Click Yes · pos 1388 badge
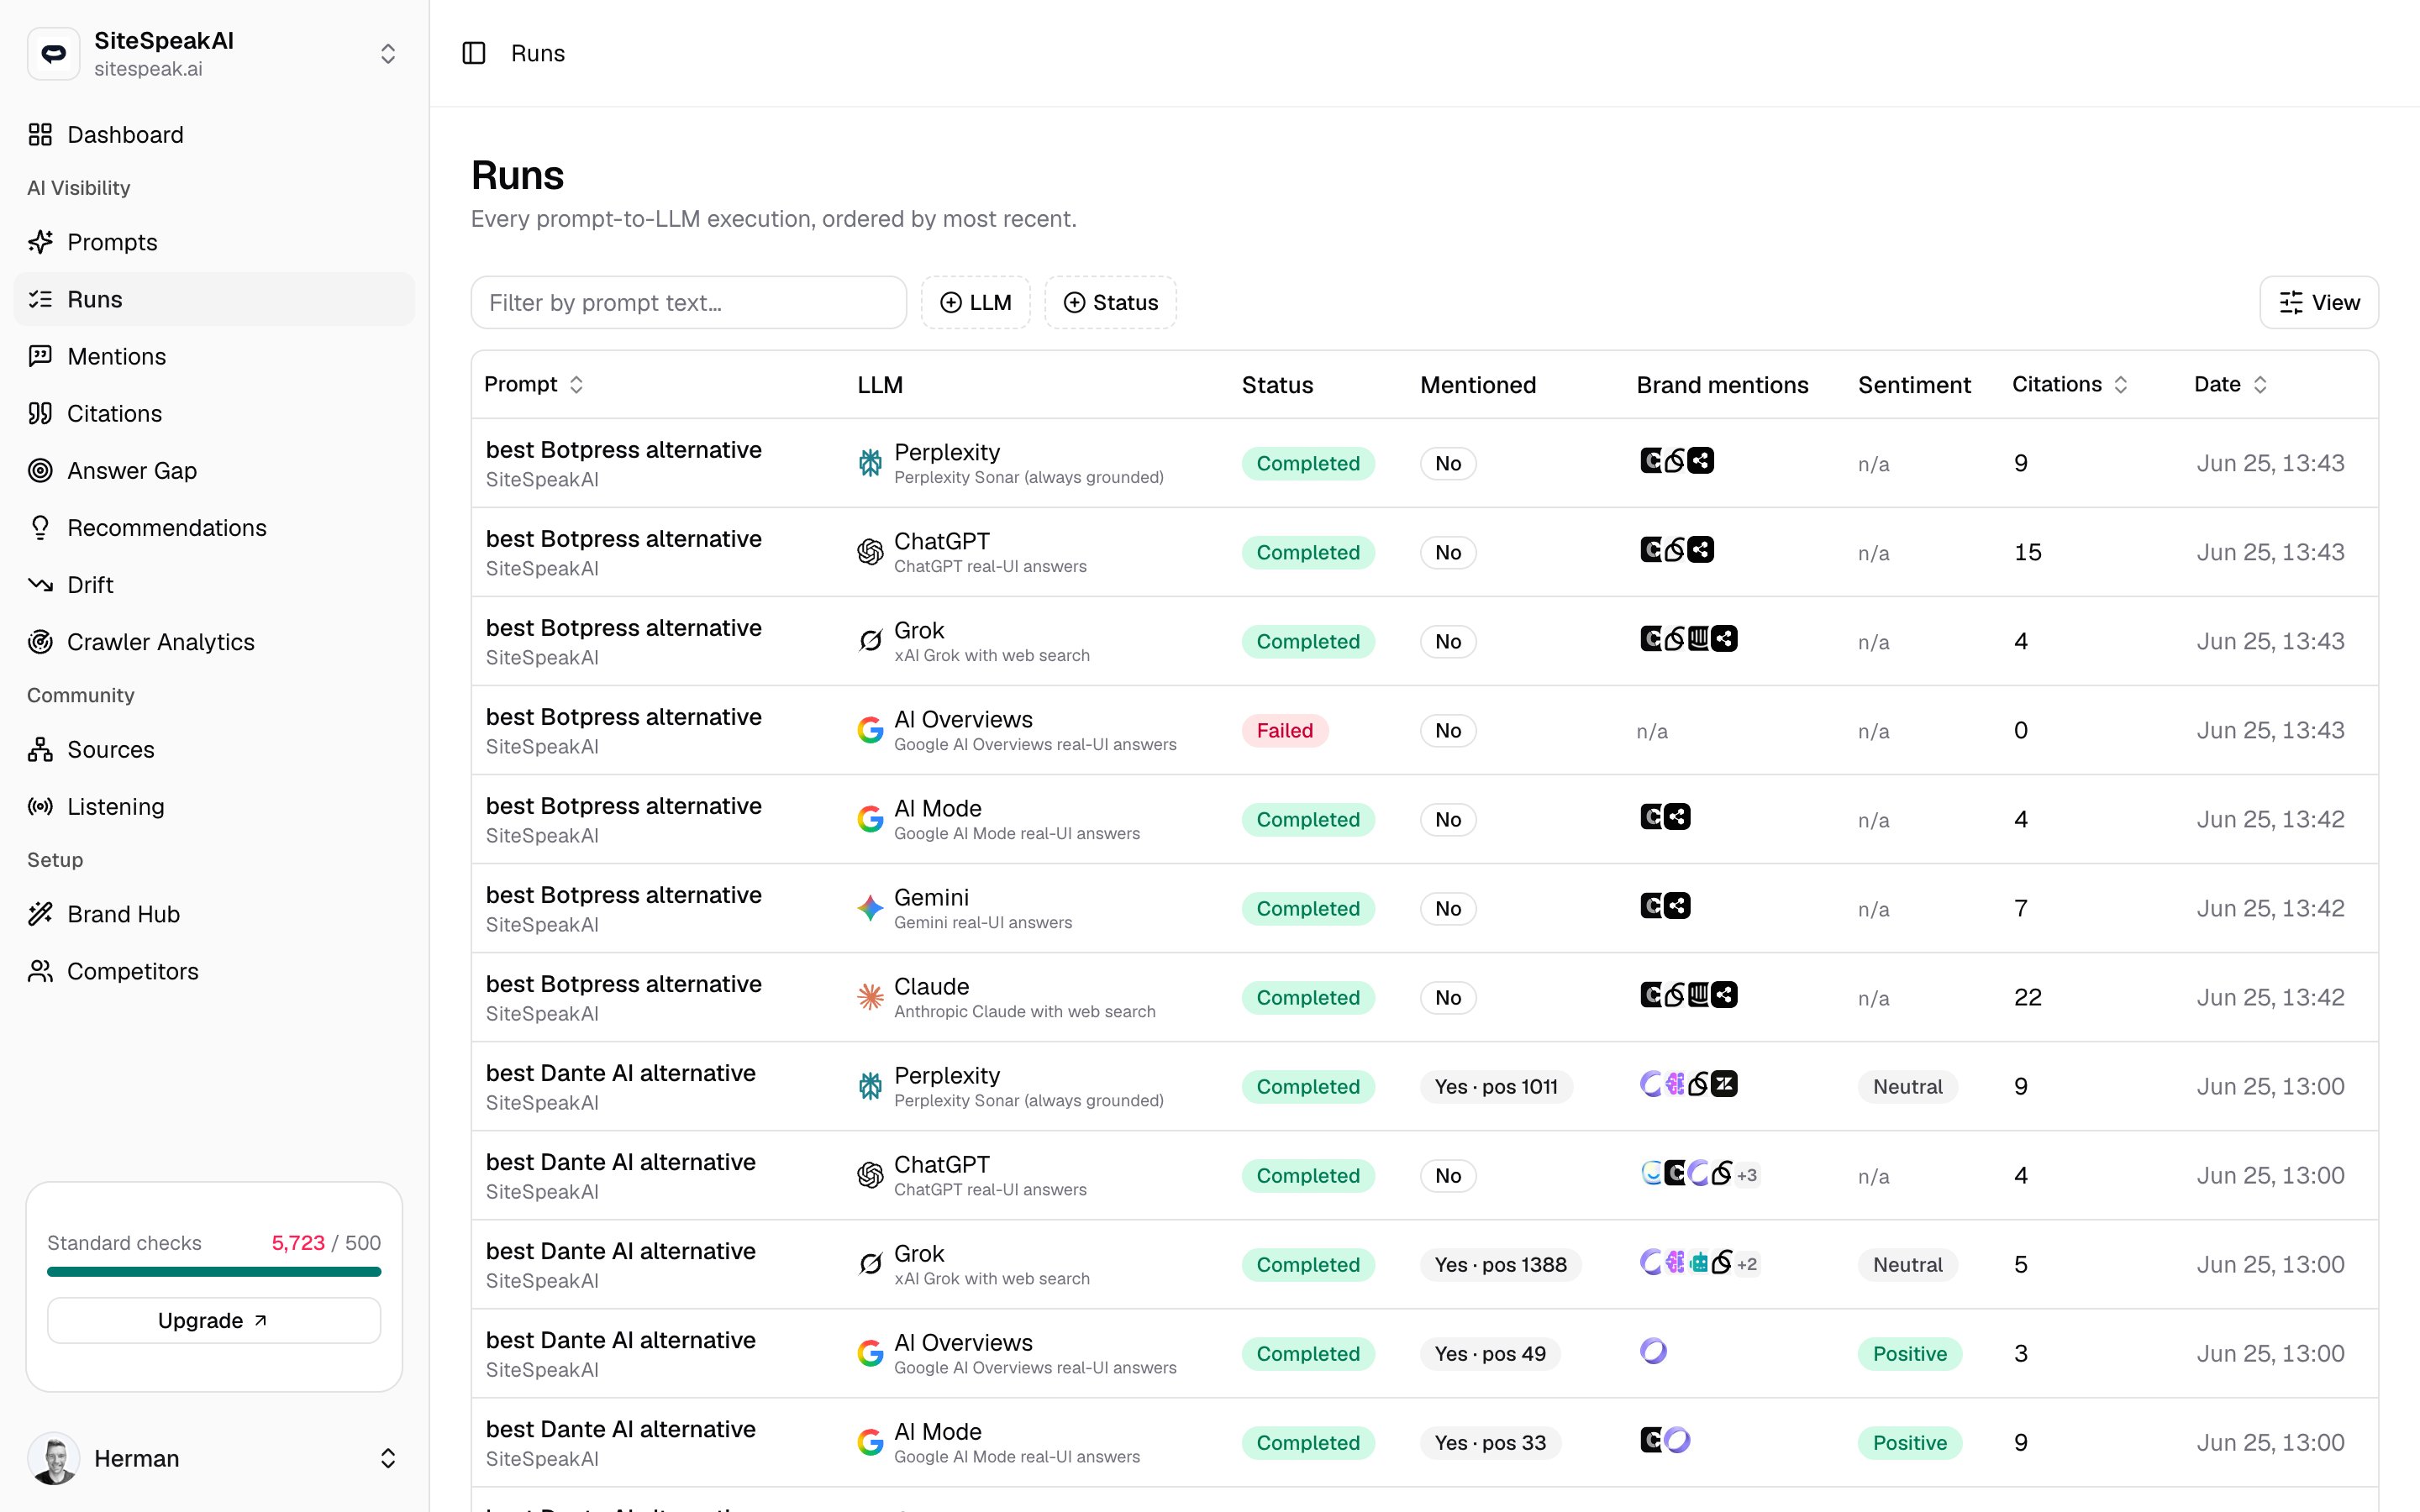This screenshot has height=1512, width=2420. coord(1500,1264)
